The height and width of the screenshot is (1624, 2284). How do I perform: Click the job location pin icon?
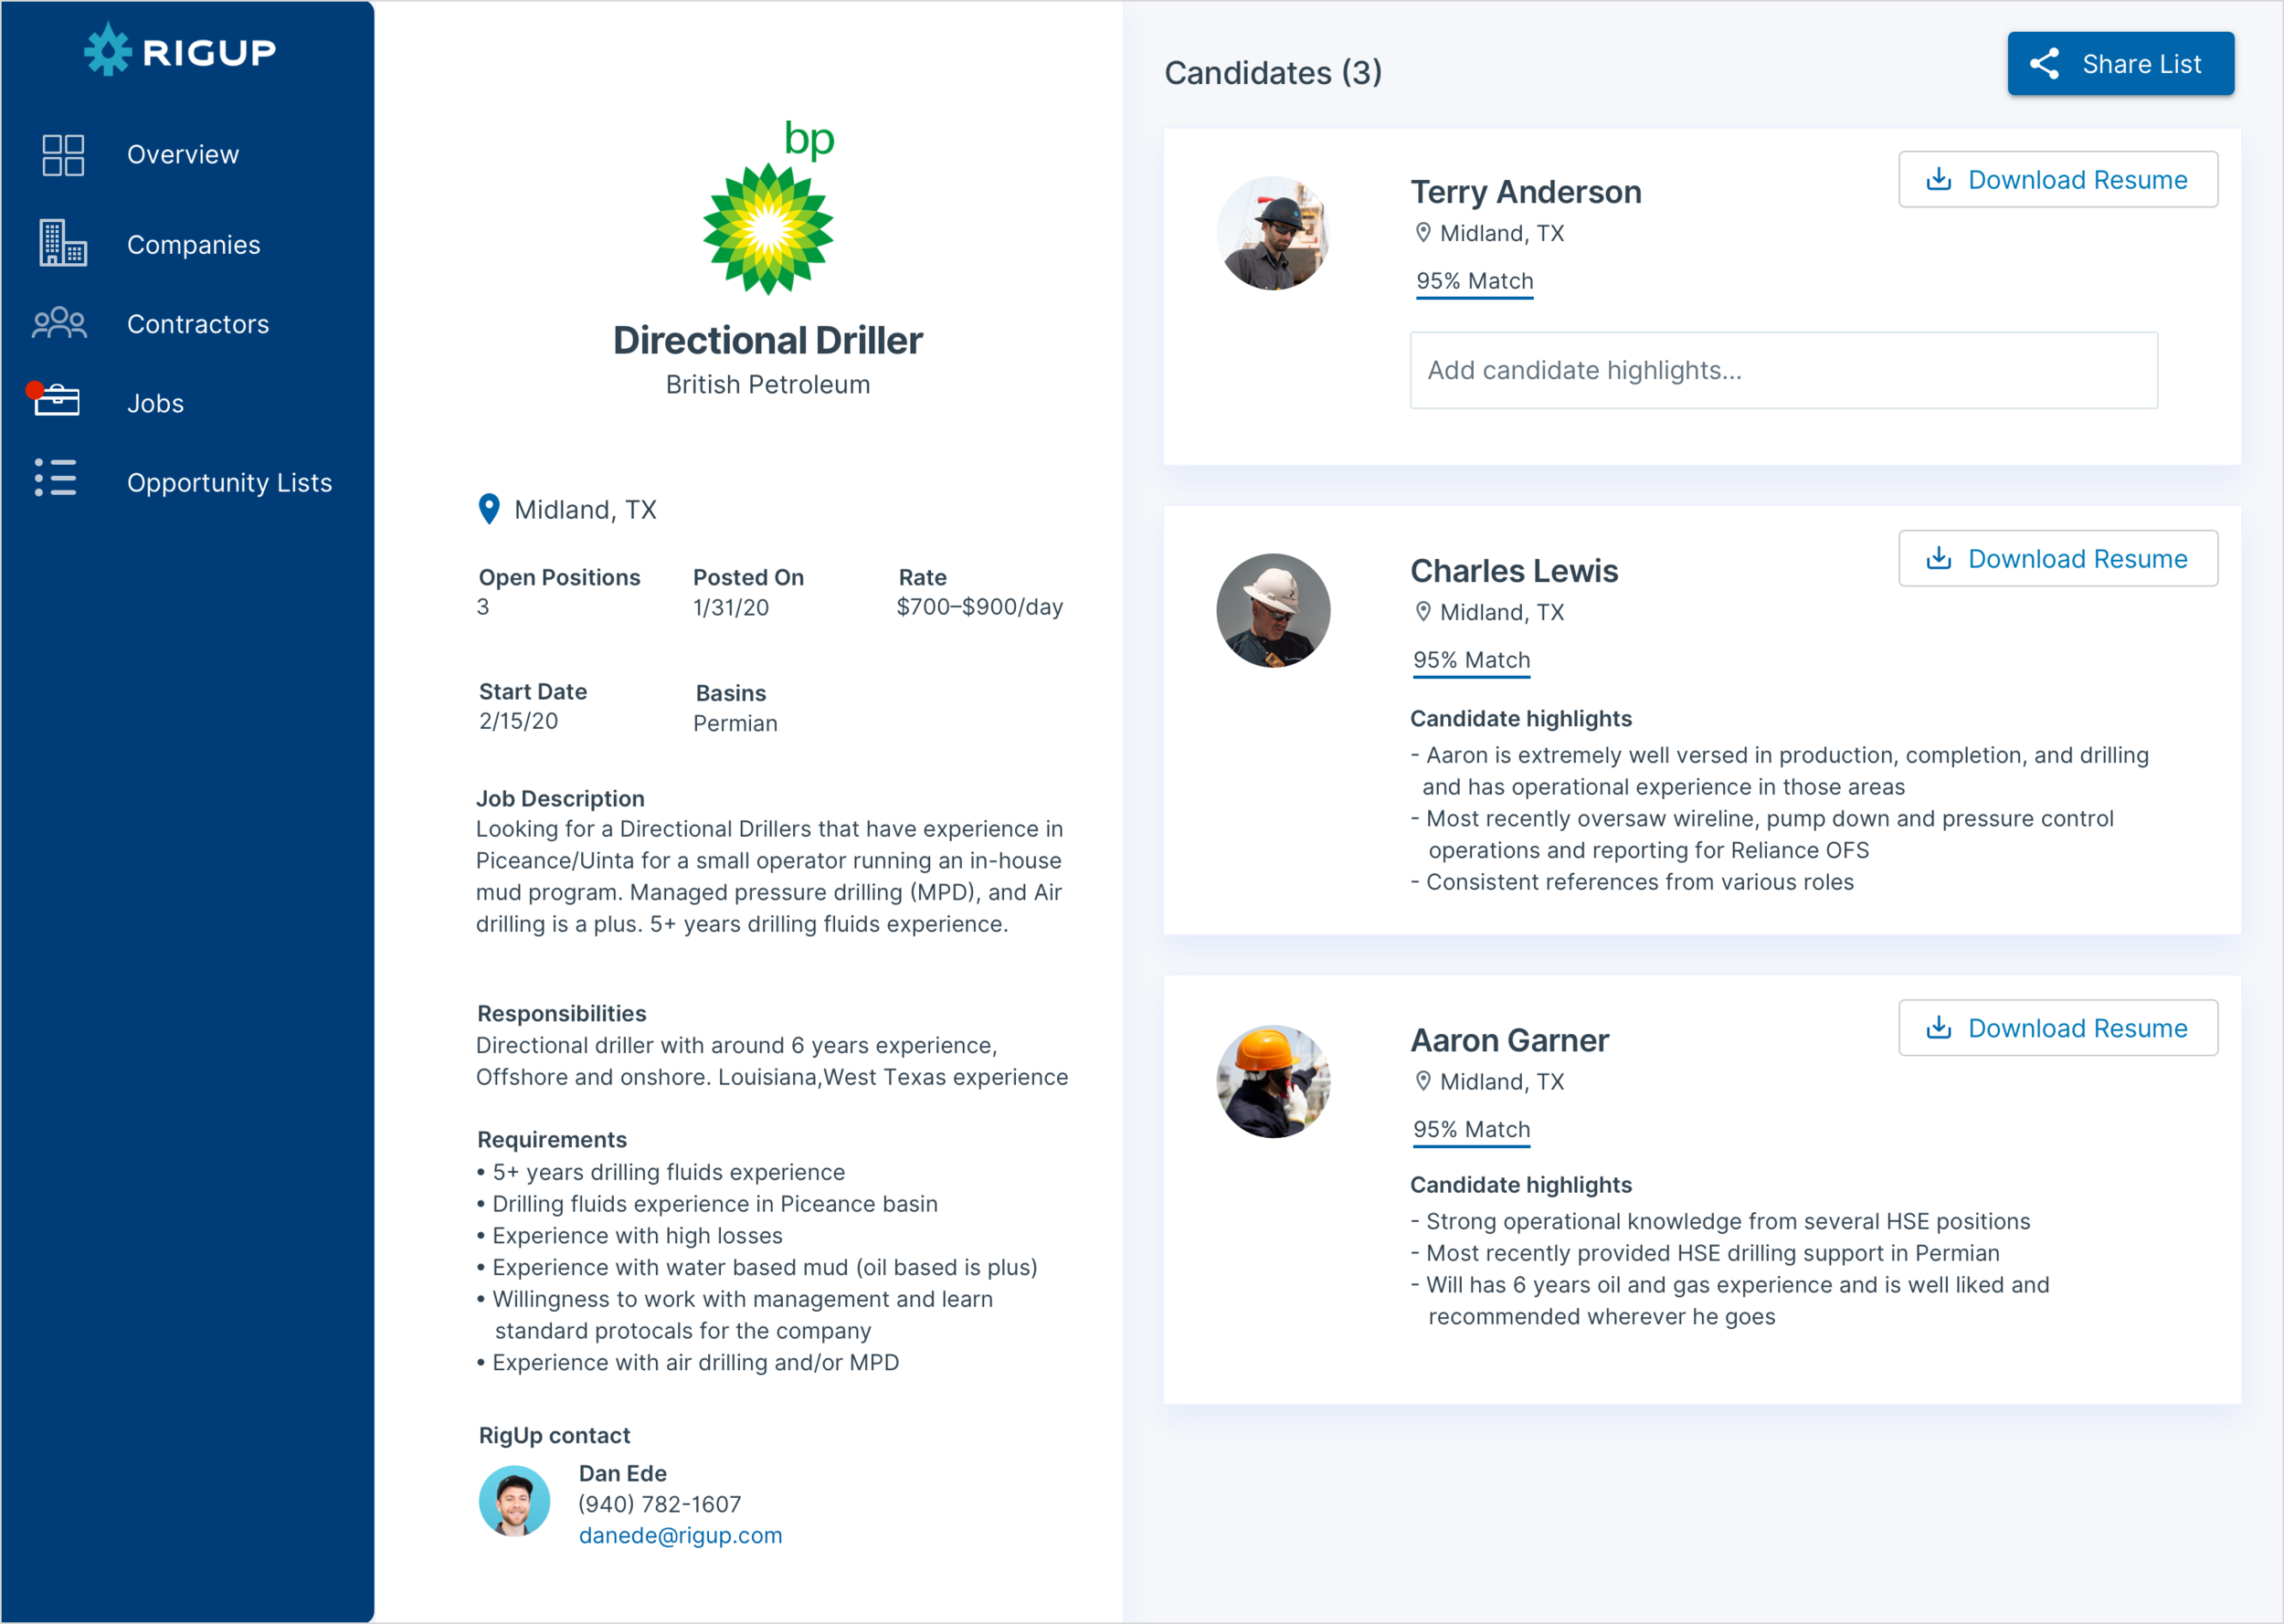click(x=489, y=509)
